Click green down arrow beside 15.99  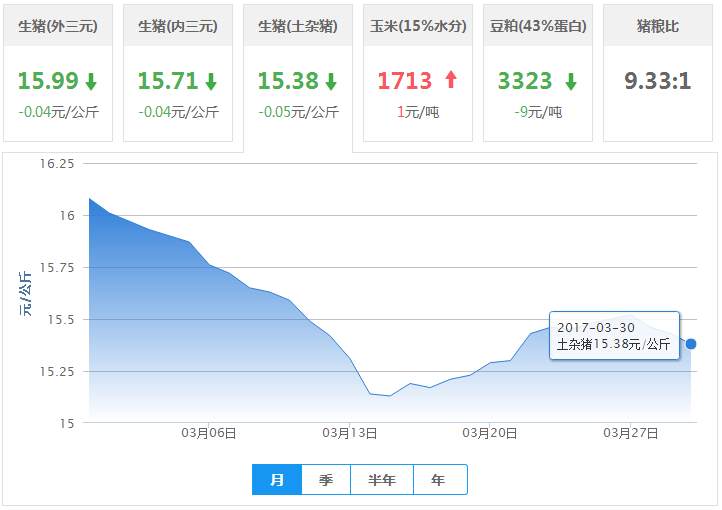pos(91,82)
